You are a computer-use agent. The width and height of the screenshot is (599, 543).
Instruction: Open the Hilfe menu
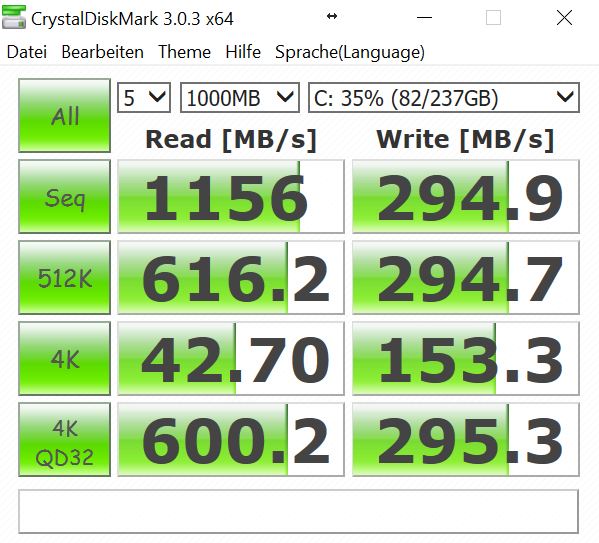[x=243, y=52]
